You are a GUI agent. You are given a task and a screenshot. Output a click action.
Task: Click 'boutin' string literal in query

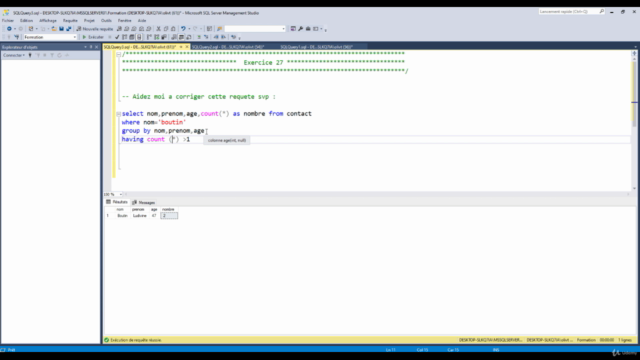coord(172,122)
